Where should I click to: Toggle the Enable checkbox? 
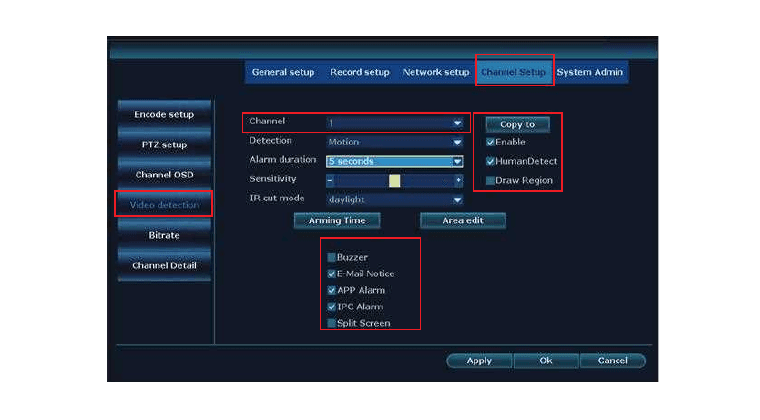tap(490, 142)
